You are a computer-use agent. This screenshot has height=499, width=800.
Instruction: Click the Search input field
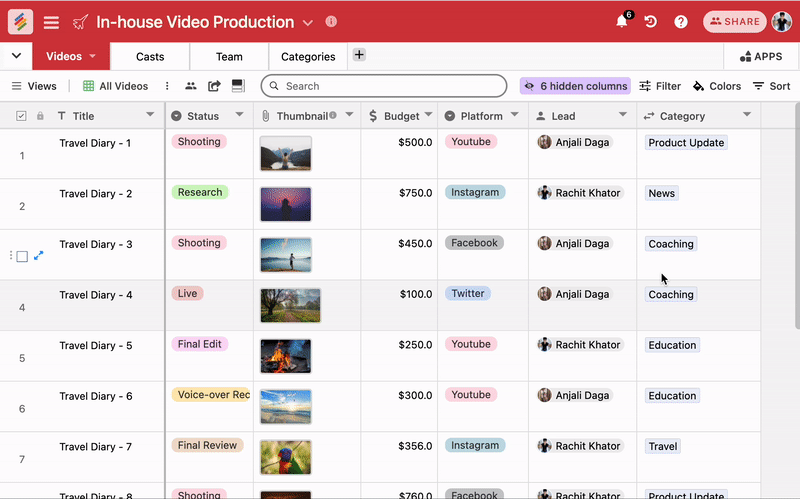point(384,86)
